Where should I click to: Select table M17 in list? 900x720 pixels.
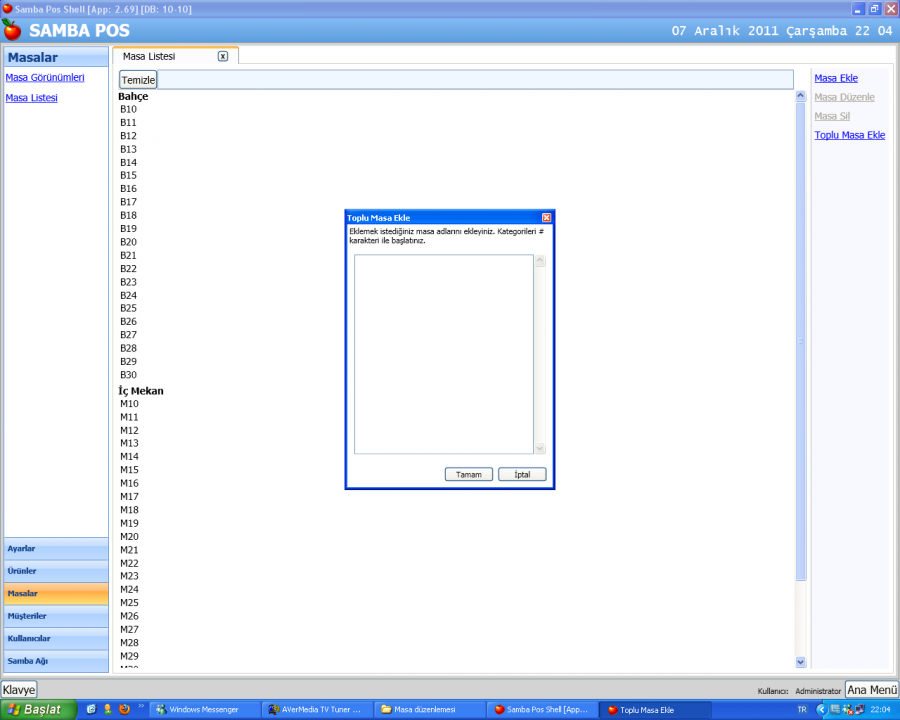pos(129,497)
